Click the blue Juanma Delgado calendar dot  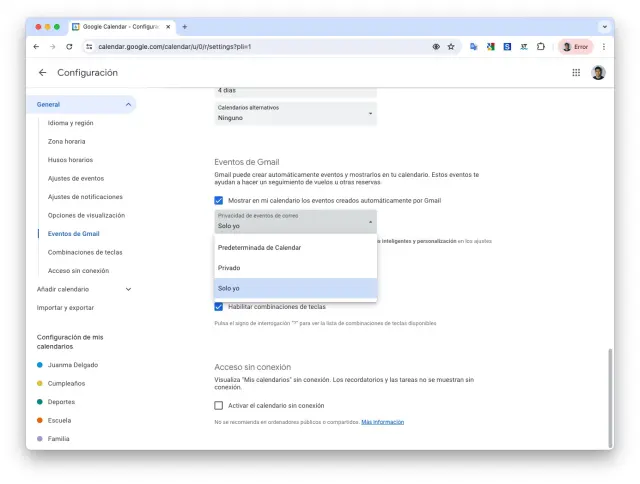tap(39, 365)
